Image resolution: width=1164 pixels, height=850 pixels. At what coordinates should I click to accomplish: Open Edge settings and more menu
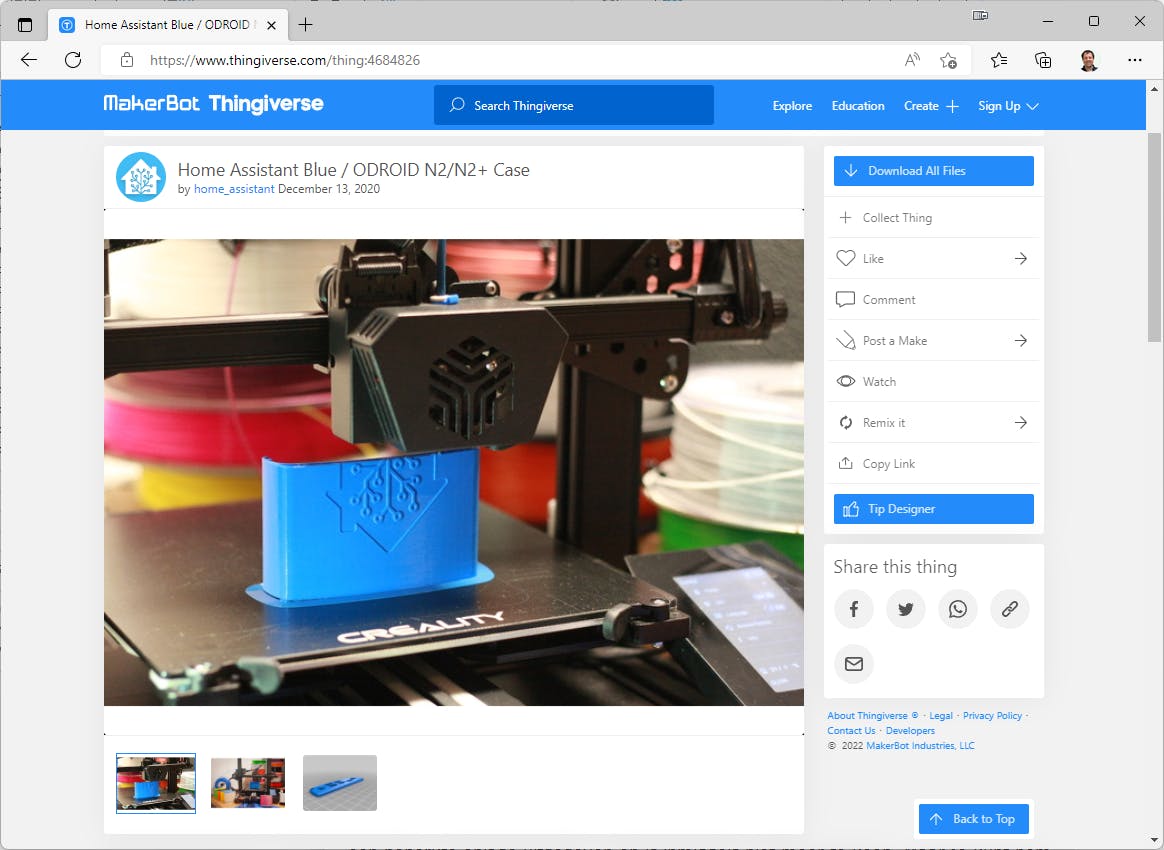coord(1134,60)
